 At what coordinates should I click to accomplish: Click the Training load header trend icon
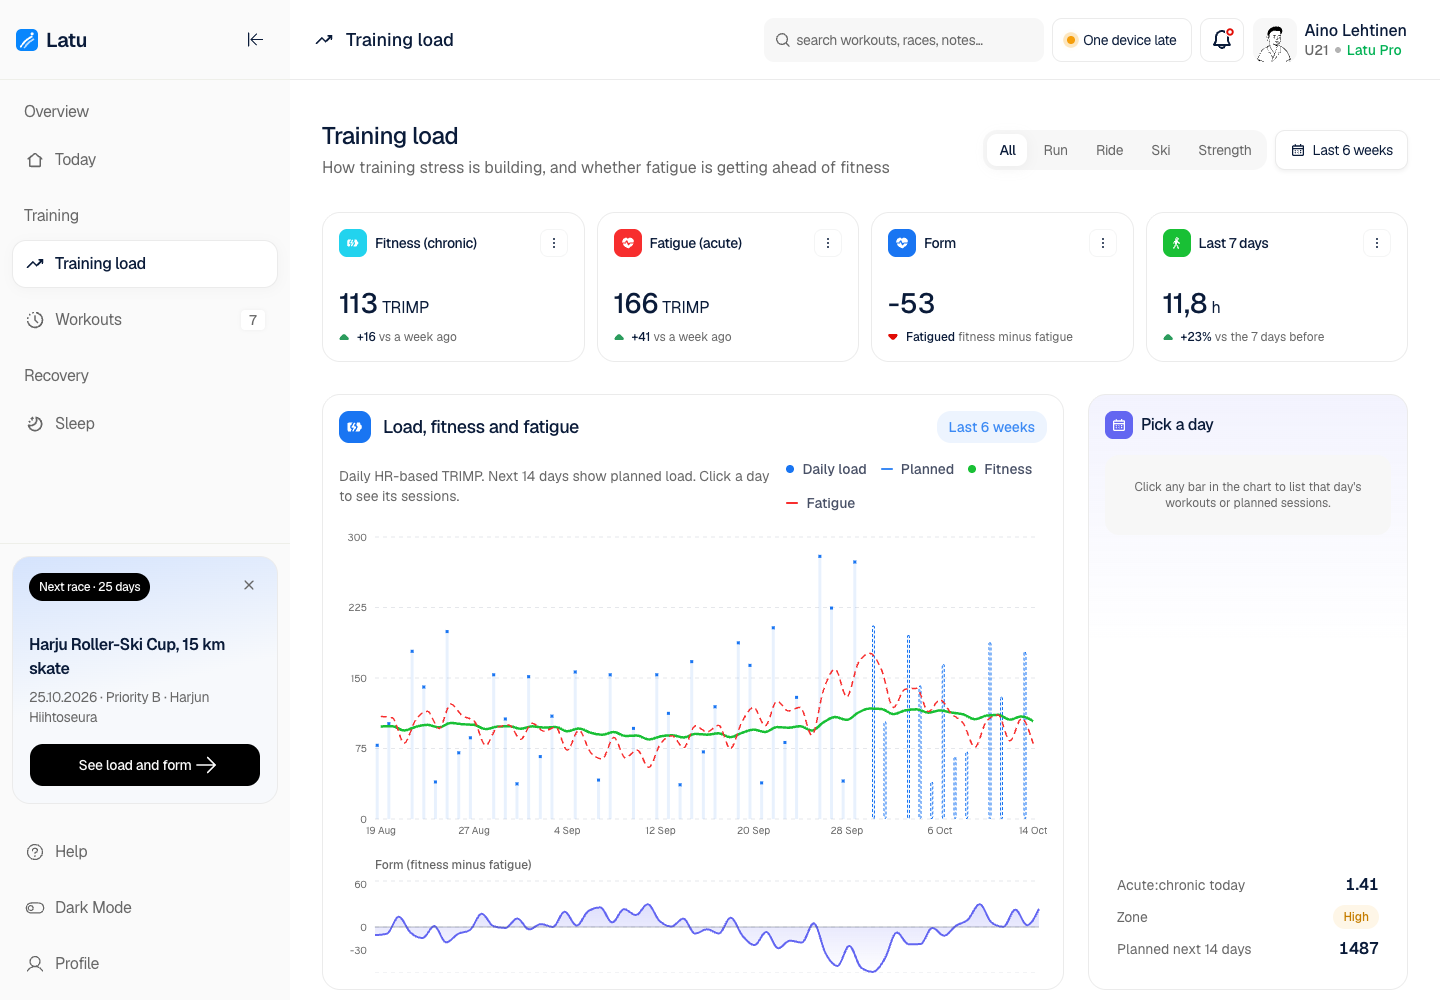[x=324, y=40]
